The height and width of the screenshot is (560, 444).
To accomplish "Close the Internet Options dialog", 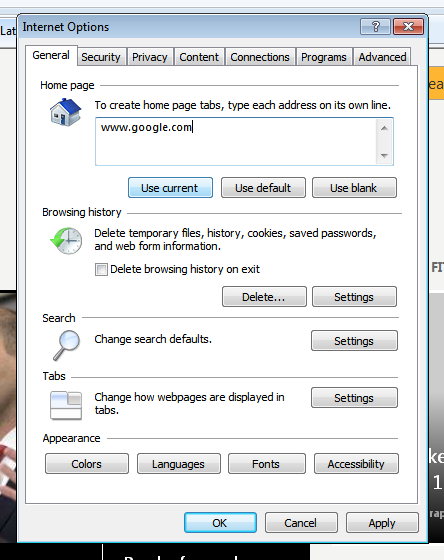I will (408, 27).
